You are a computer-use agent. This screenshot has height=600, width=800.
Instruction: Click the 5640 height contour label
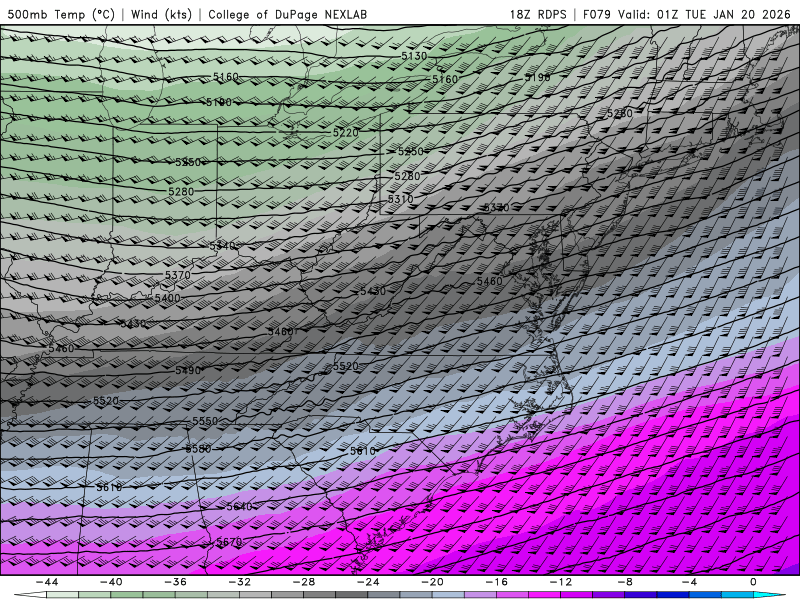tap(239, 507)
